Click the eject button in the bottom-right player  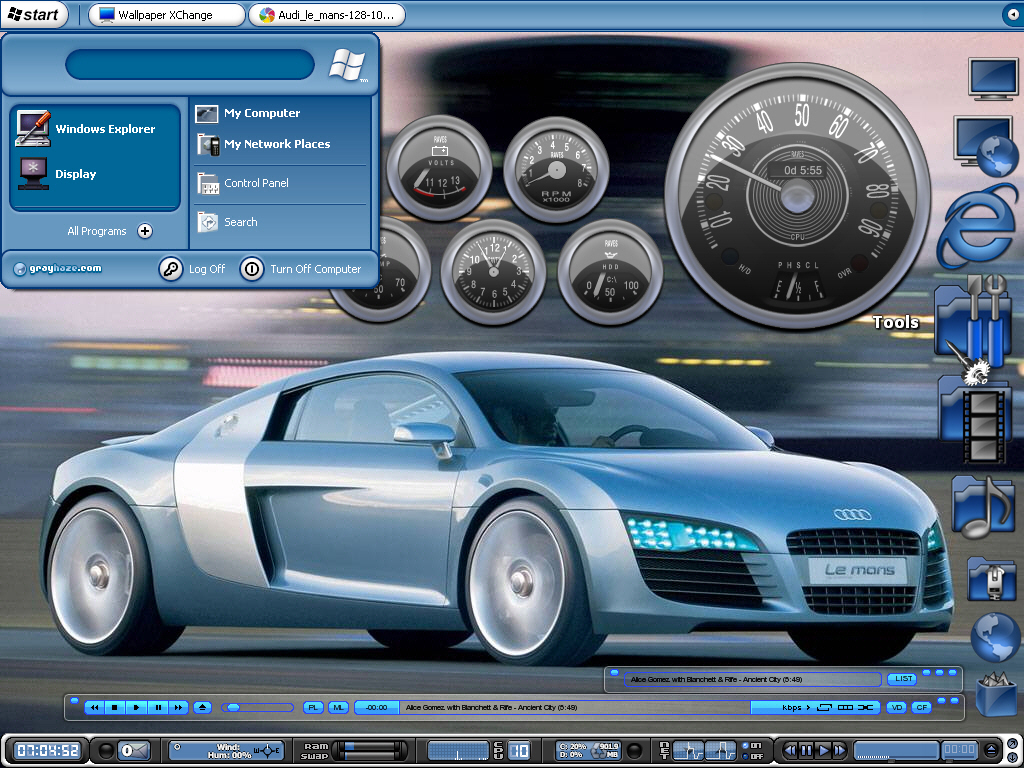pyautogui.click(x=991, y=750)
